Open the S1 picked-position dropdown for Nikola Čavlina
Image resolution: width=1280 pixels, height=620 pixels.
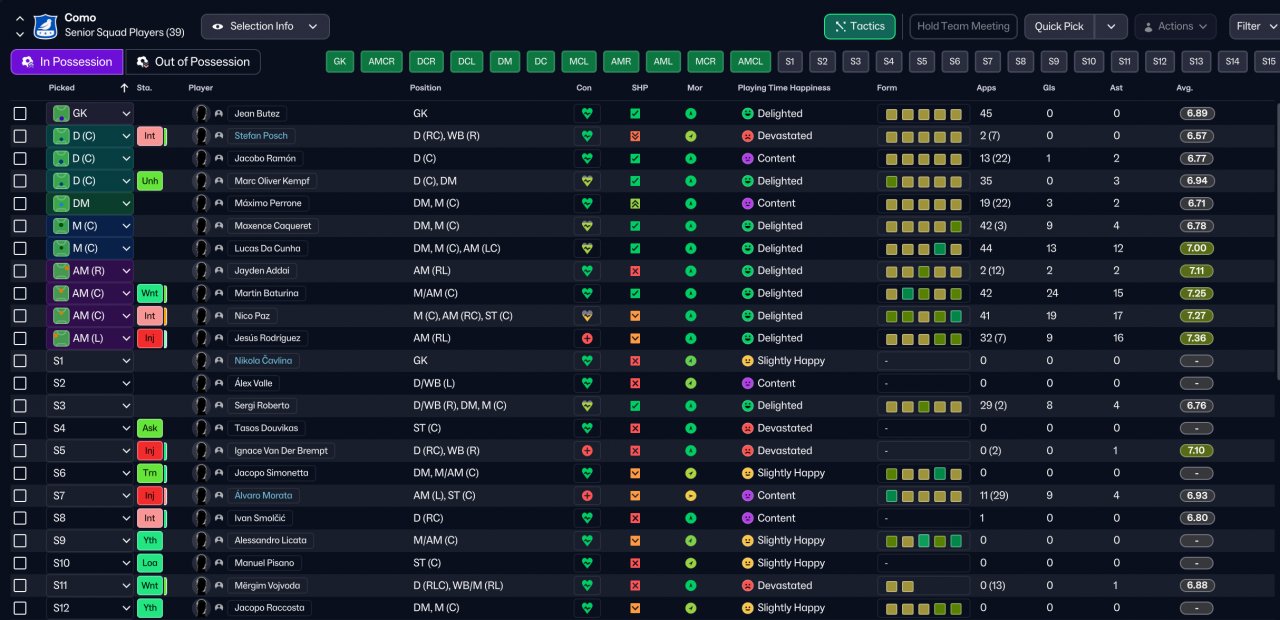[x=90, y=361]
